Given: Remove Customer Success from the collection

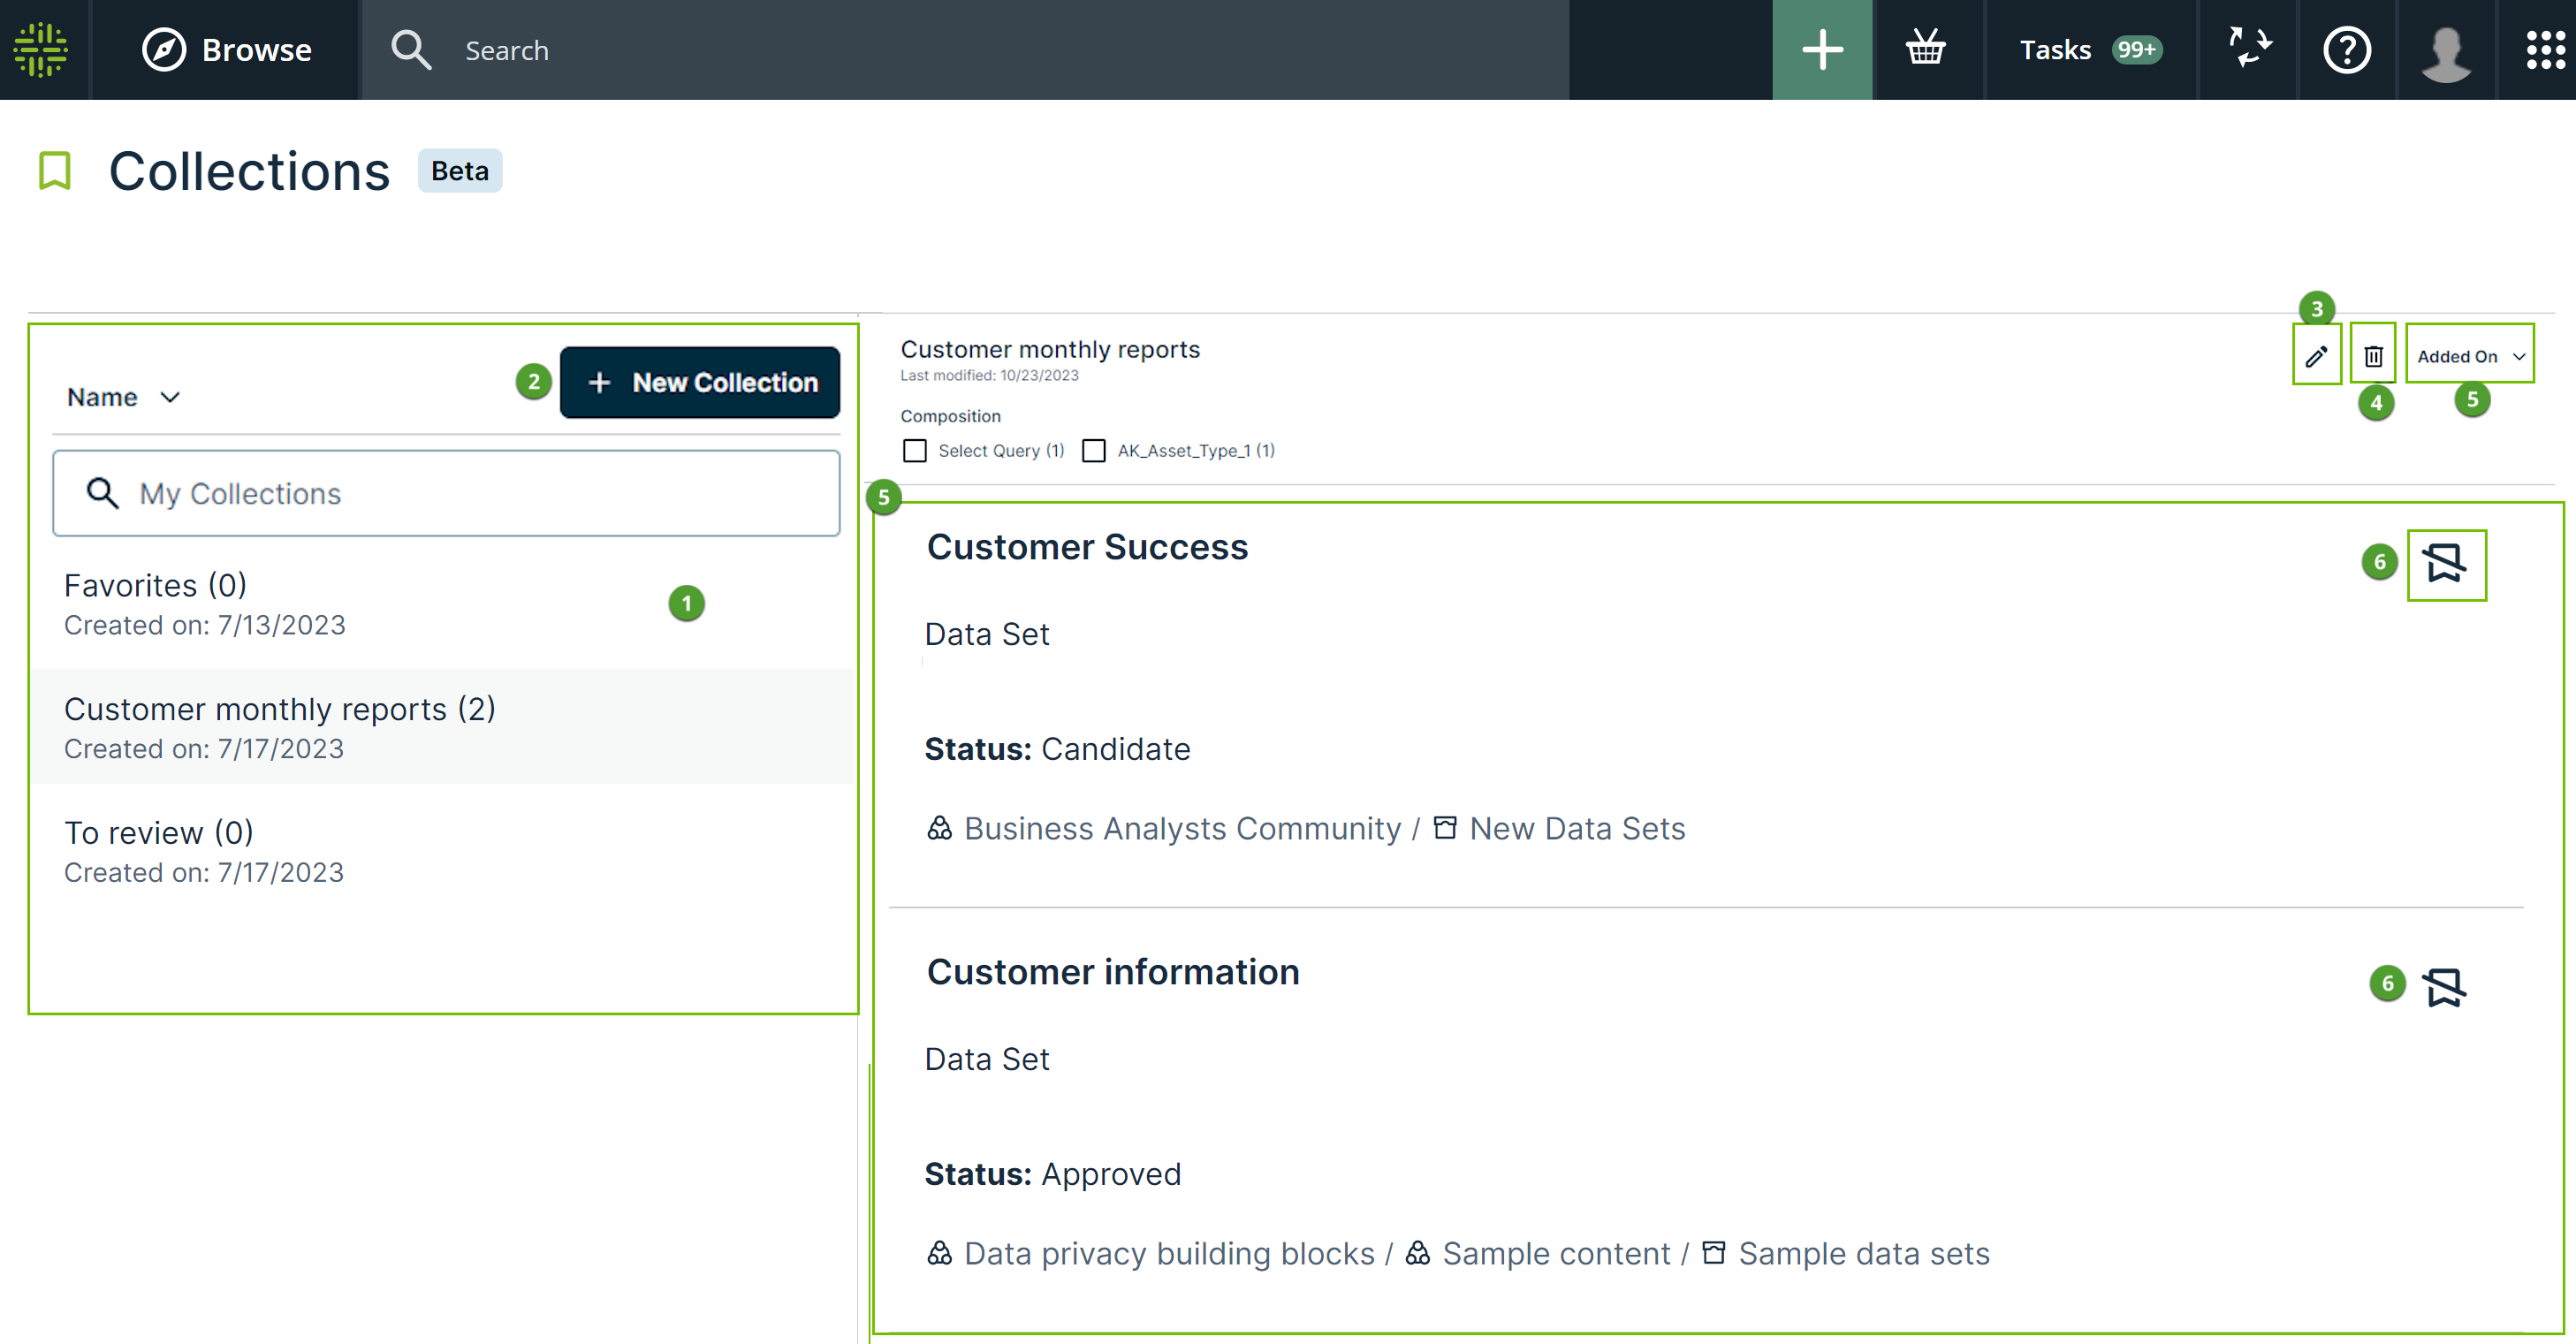Looking at the screenshot, I should pos(2445,563).
